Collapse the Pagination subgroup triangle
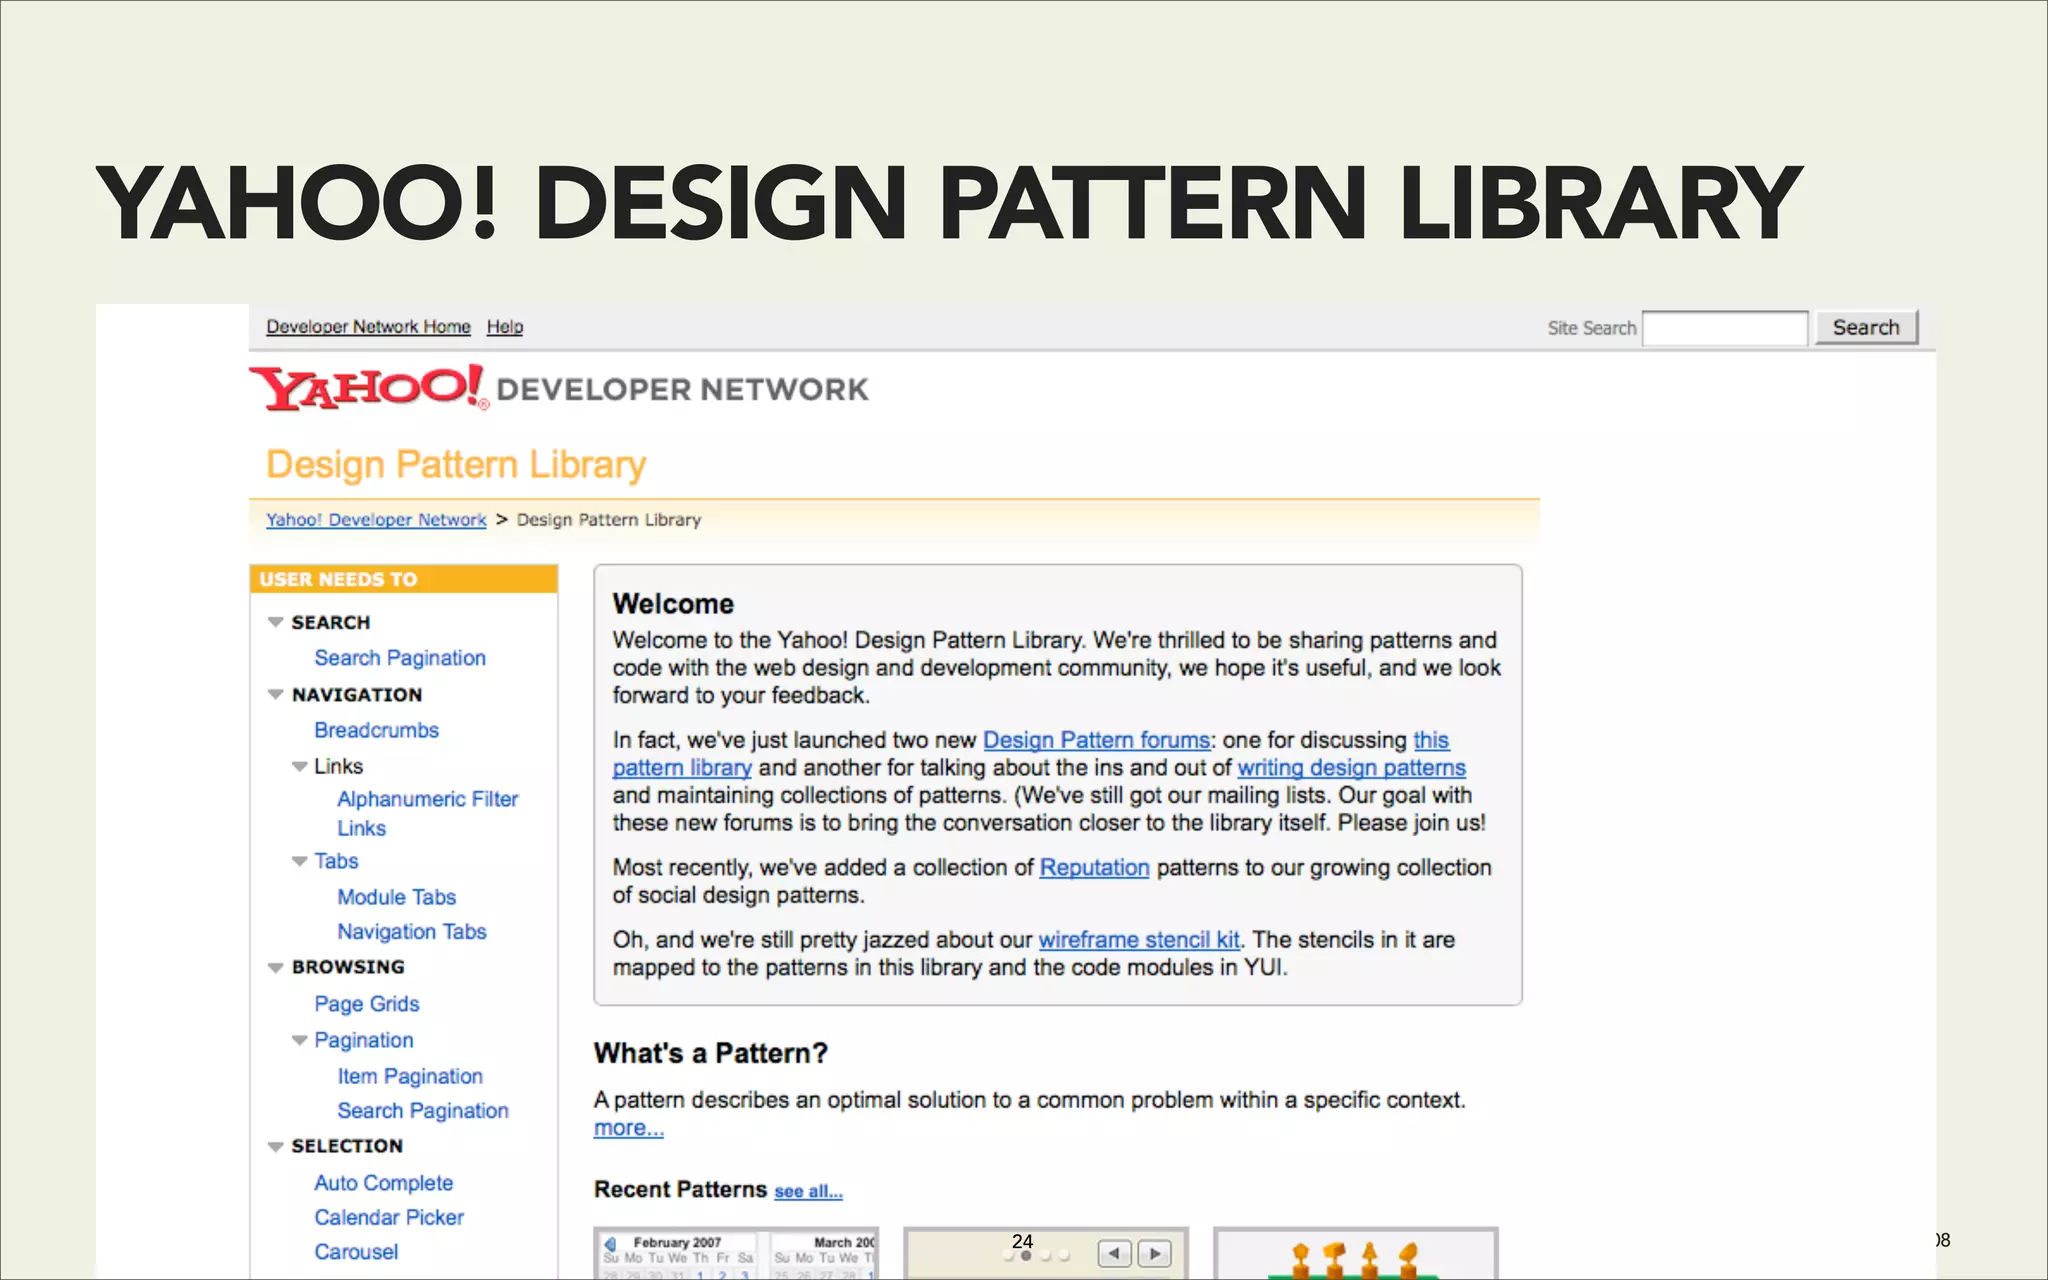The image size is (2048, 1280). tap(299, 1040)
